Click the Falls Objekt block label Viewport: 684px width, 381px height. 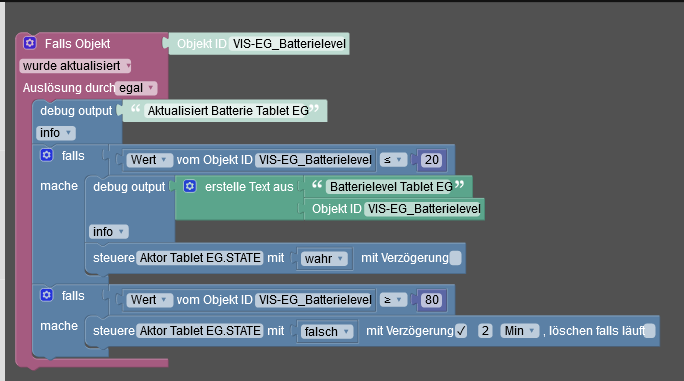[x=77, y=44]
